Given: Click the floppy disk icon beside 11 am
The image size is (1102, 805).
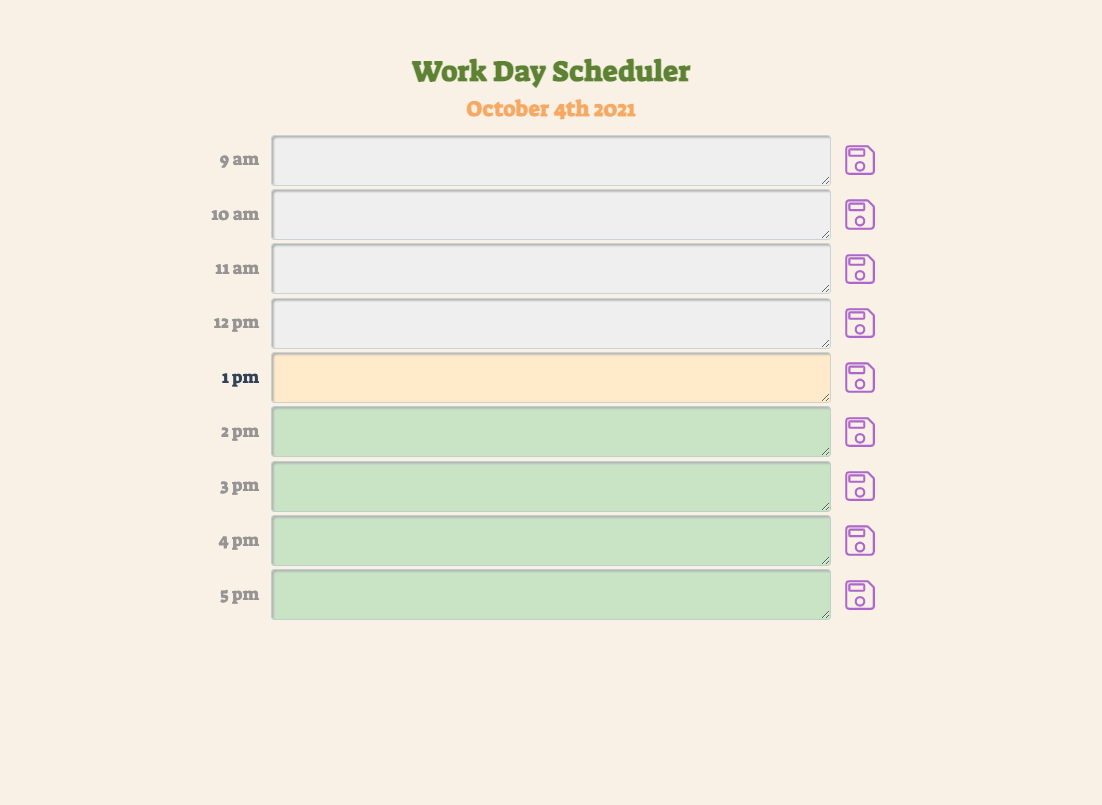Looking at the screenshot, I should (x=860, y=269).
